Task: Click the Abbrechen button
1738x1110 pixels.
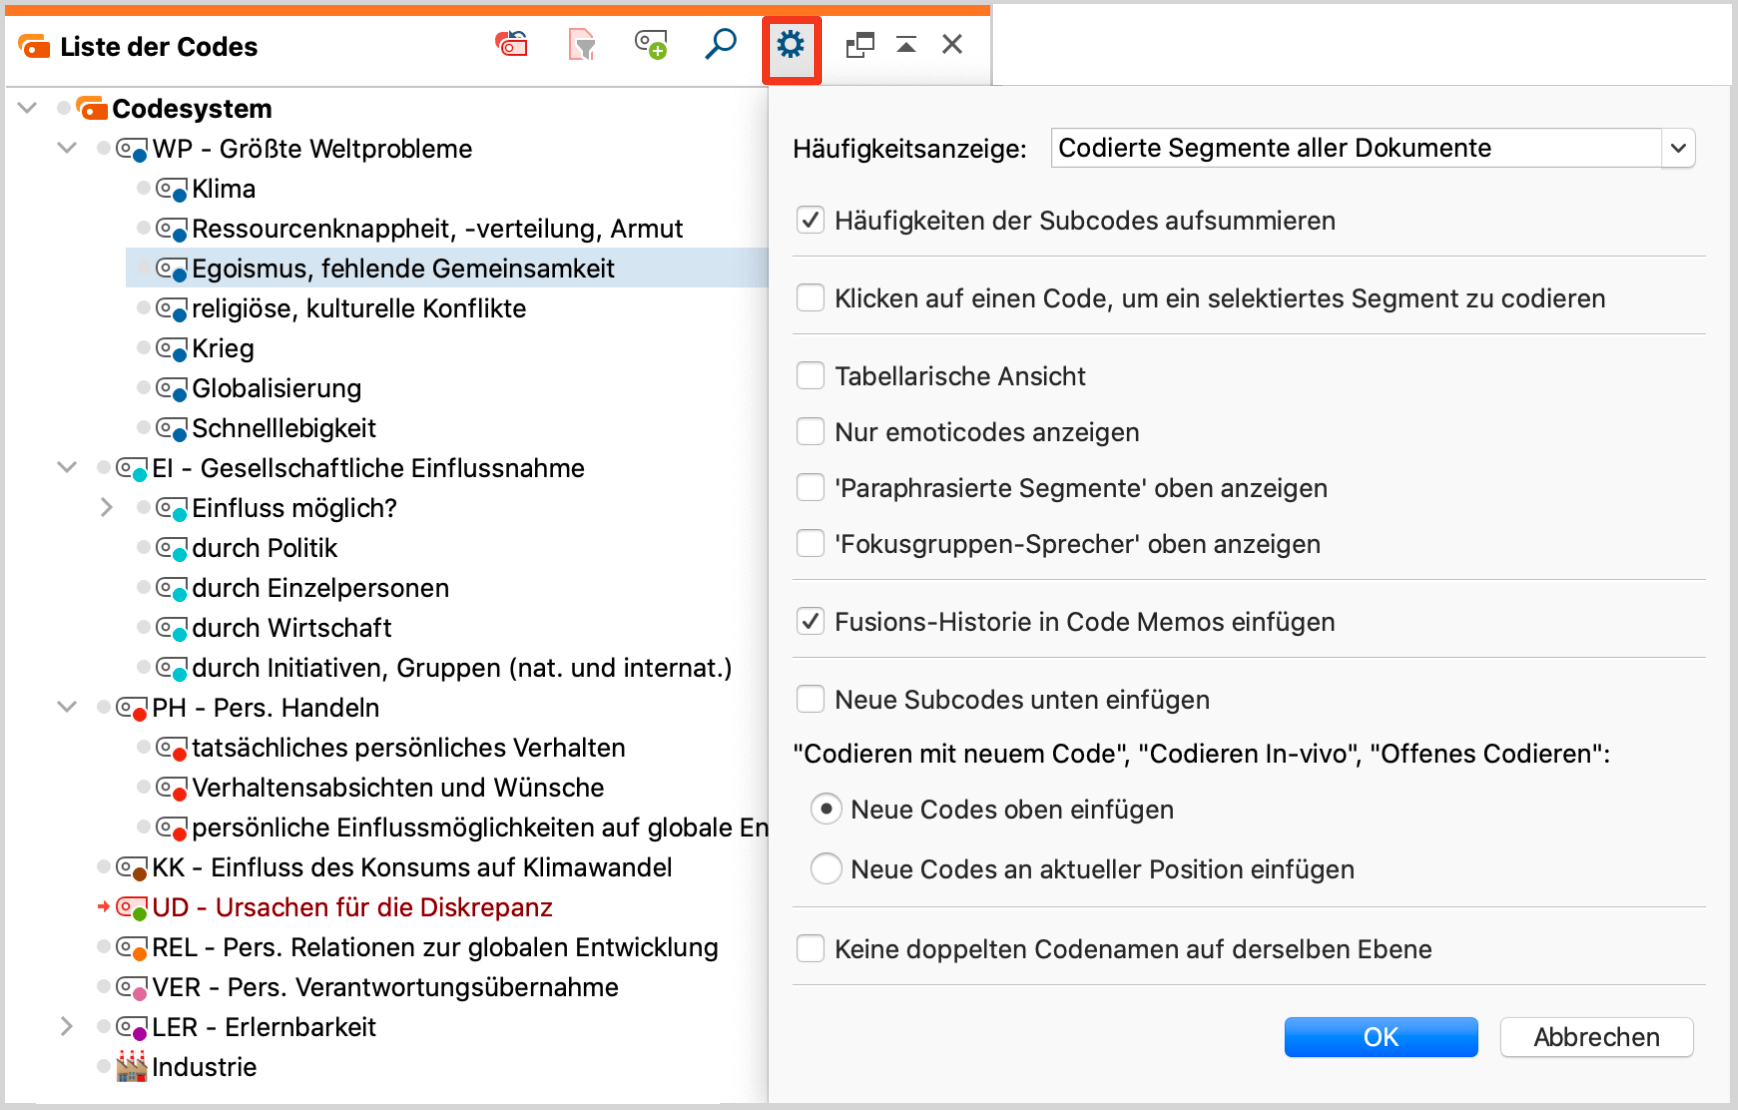Action: (1596, 1037)
